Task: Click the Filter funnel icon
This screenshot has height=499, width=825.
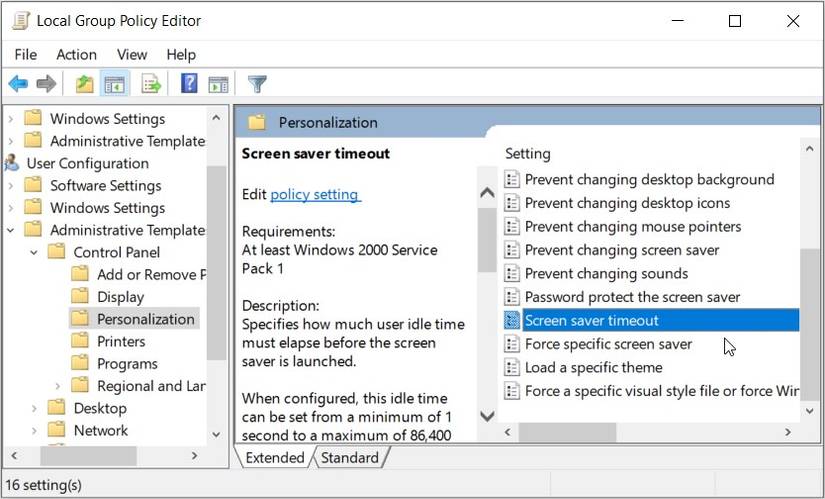Action: [257, 84]
